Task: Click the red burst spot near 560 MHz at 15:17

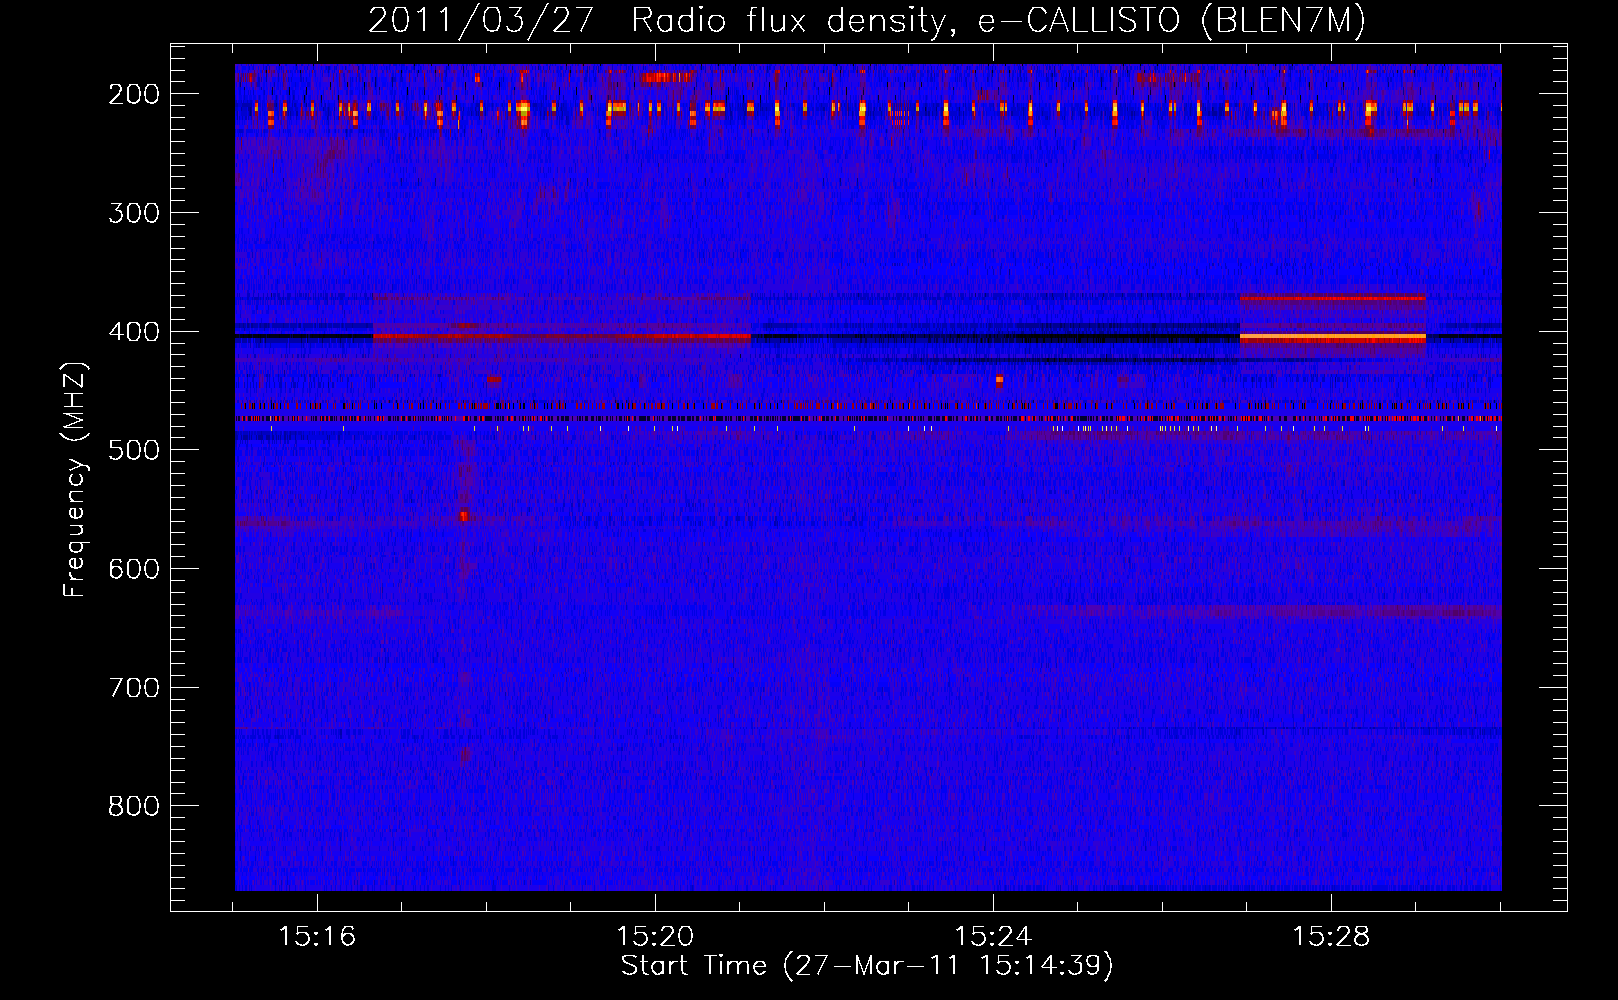Action: click(x=463, y=516)
